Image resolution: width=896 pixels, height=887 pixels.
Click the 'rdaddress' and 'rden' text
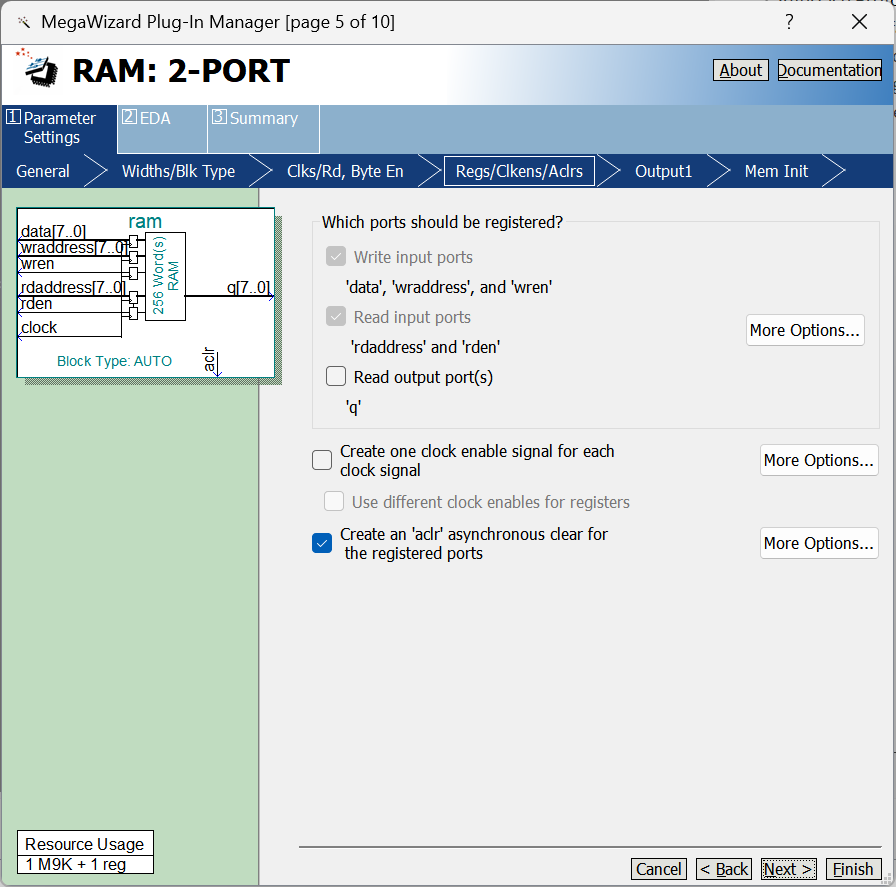click(425, 347)
